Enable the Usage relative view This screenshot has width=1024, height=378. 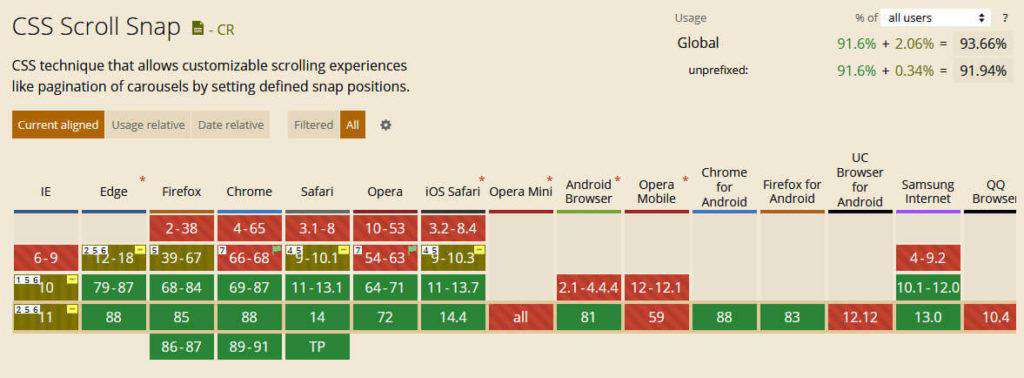click(148, 125)
